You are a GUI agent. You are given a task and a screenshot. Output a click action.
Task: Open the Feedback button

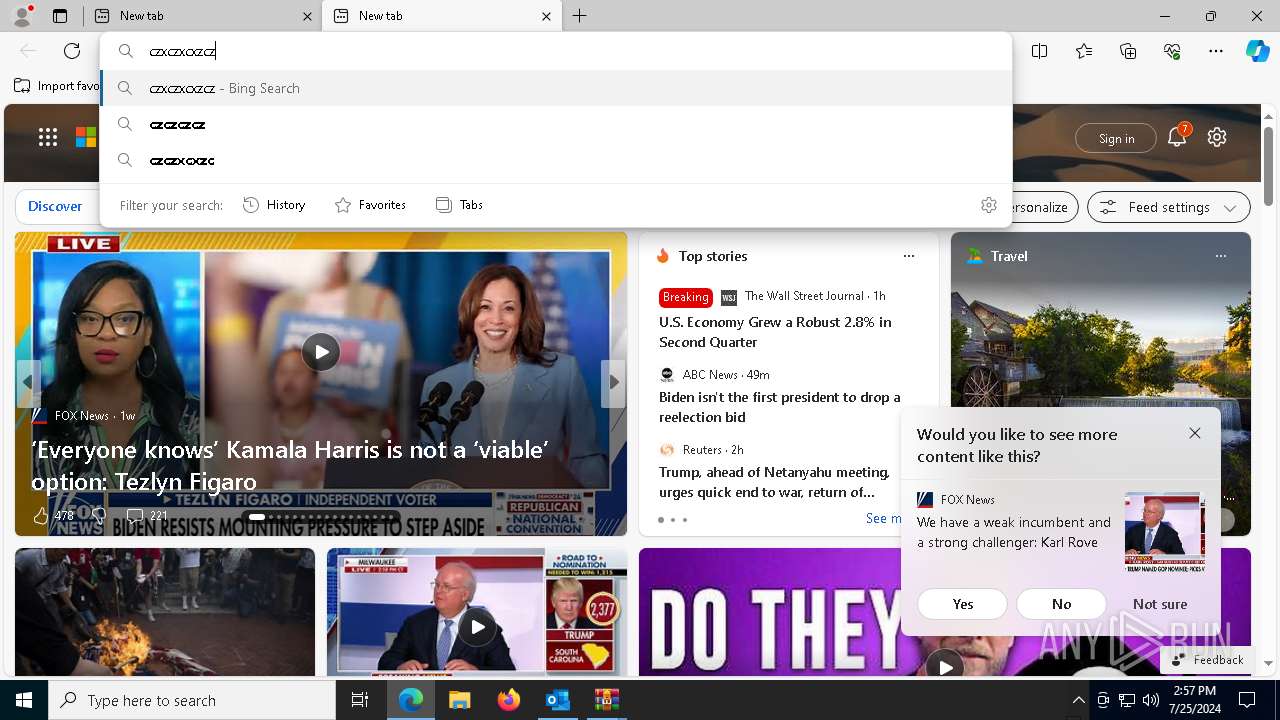(1207, 660)
